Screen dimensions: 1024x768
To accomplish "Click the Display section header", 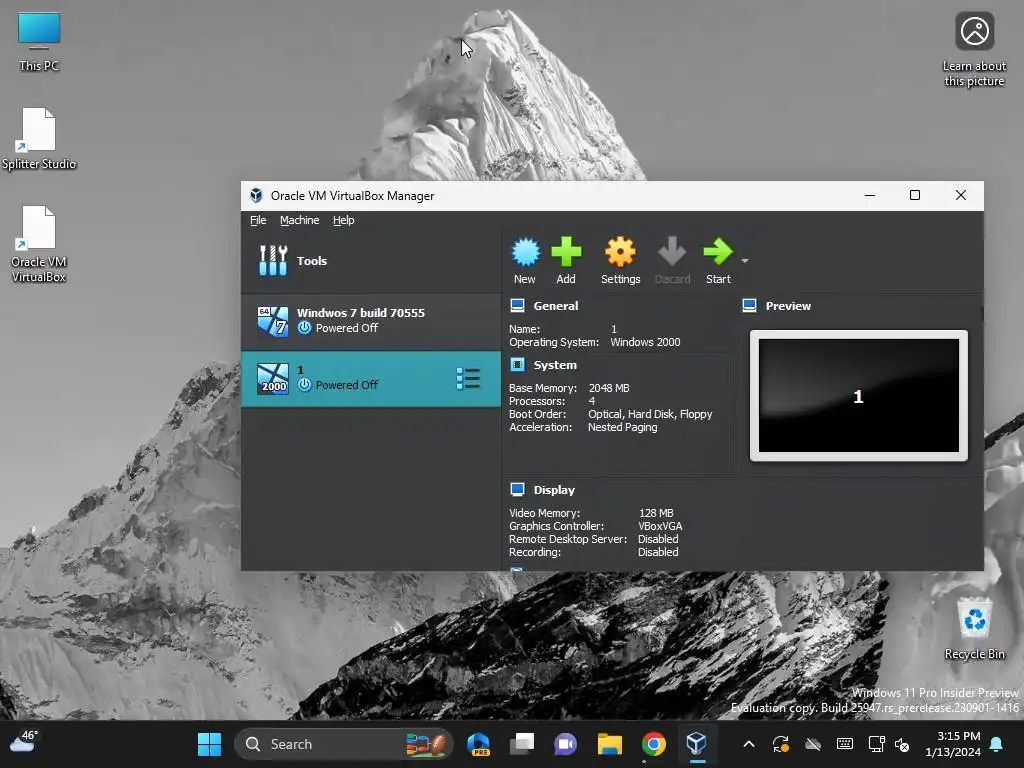I will (x=554, y=490).
